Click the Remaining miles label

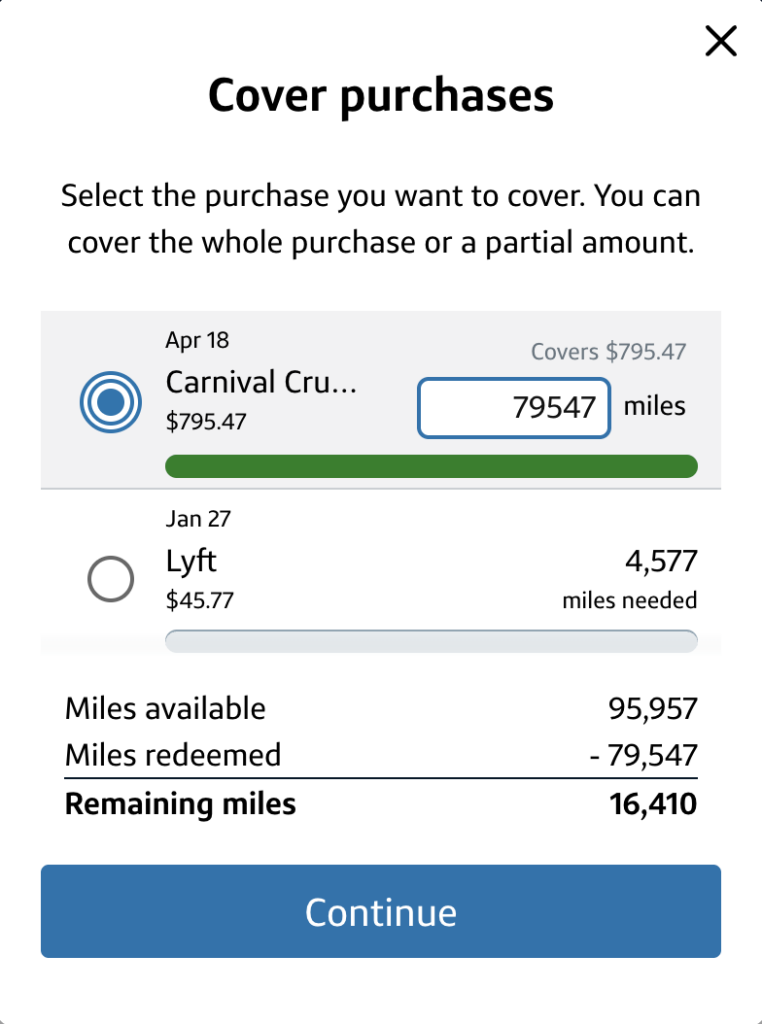pos(180,804)
